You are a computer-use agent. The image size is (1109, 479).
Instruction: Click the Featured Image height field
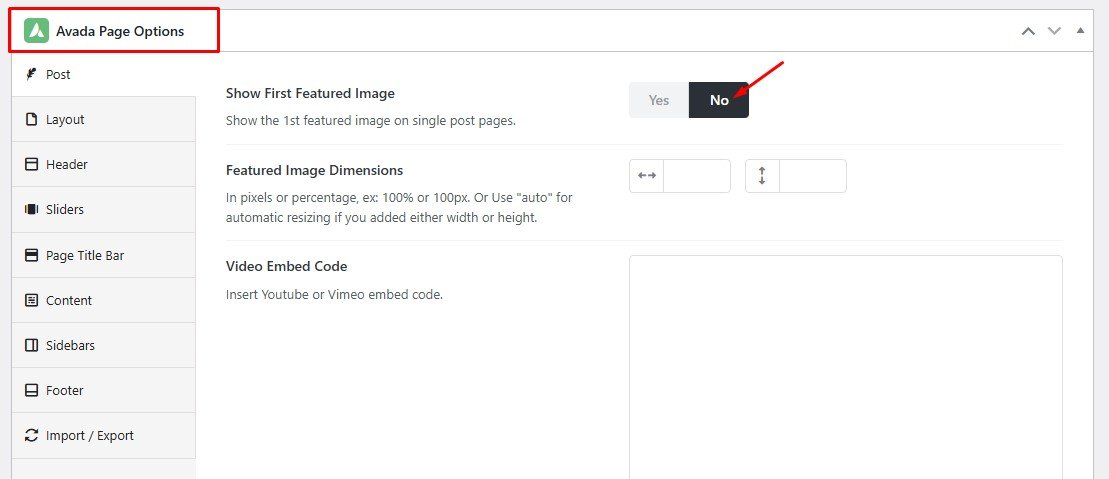[812, 176]
